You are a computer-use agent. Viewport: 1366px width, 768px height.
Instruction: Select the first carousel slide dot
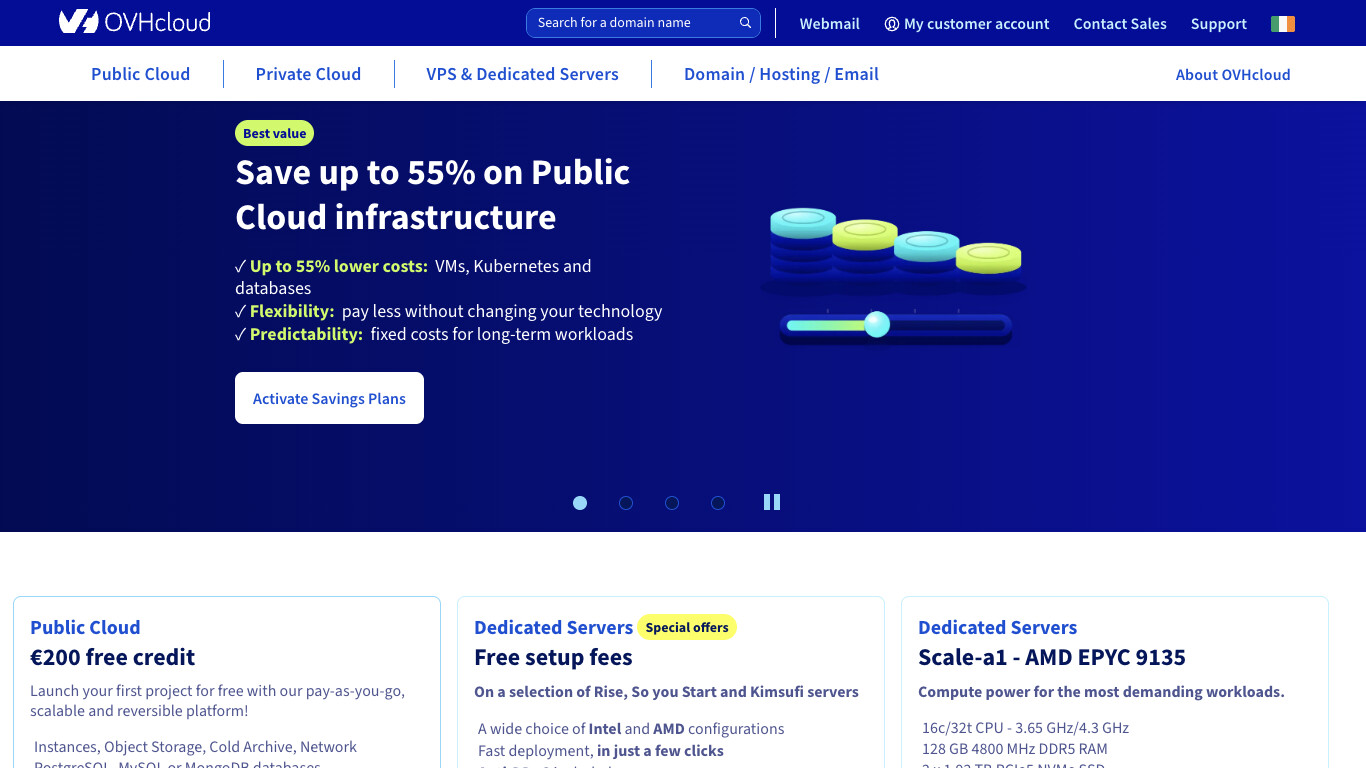580,503
